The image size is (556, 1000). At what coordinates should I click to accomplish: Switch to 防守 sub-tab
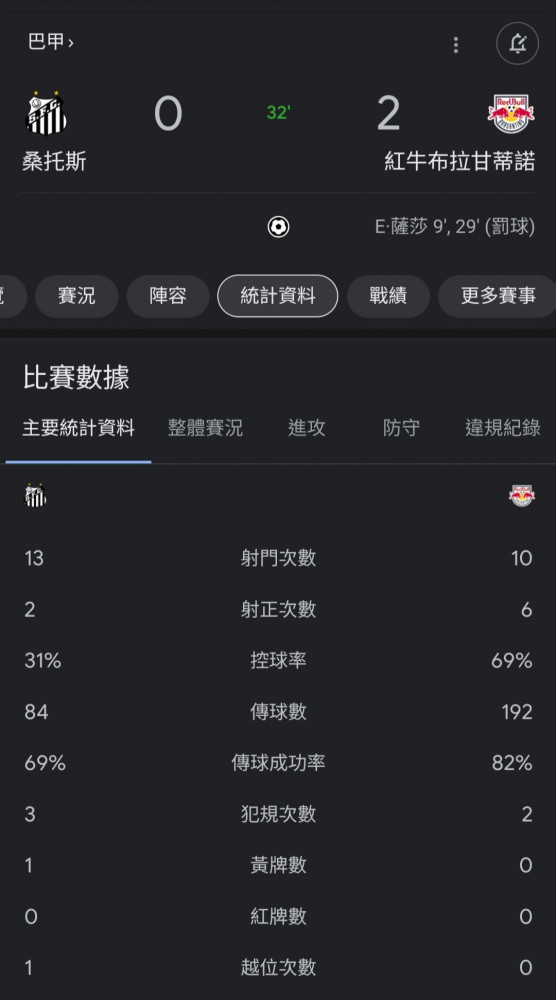[401, 428]
